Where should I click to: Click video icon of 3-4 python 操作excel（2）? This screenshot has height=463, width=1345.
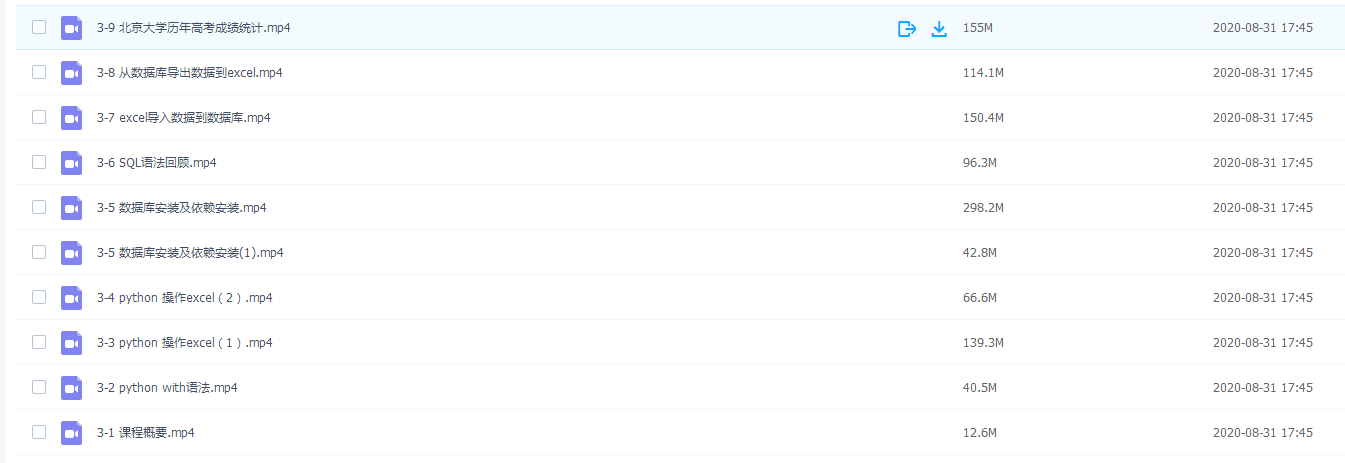tap(71, 298)
